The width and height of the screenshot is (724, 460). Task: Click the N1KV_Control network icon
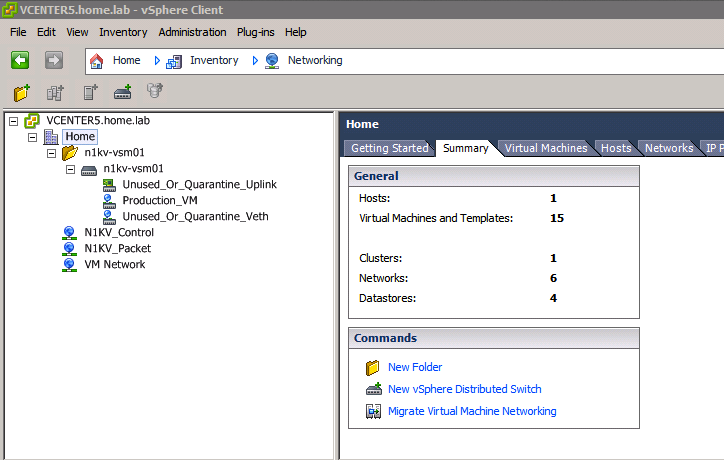tap(69, 232)
